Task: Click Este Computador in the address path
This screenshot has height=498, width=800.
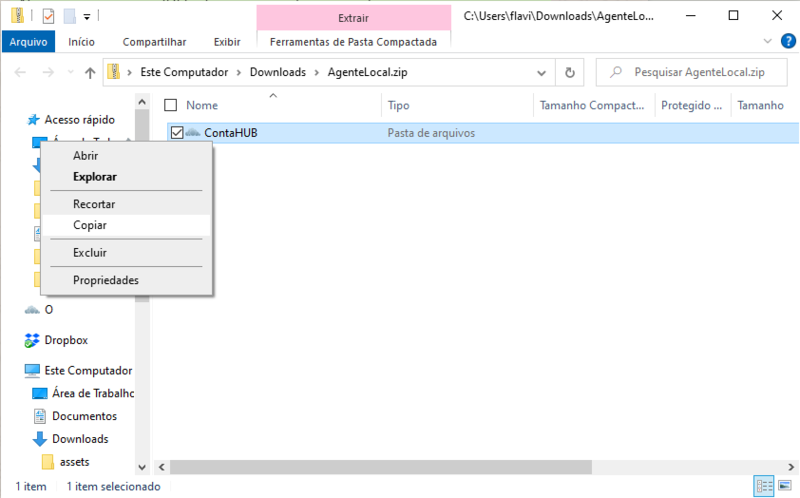Action: (184, 72)
